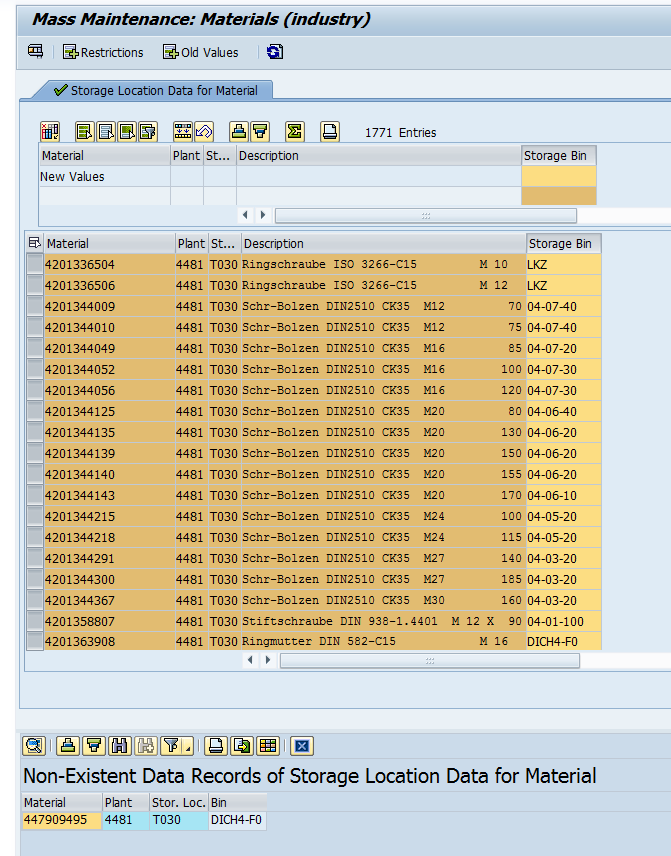Click the Storage Bin new value input field
The image size is (671, 856).
[x=559, y=176]
